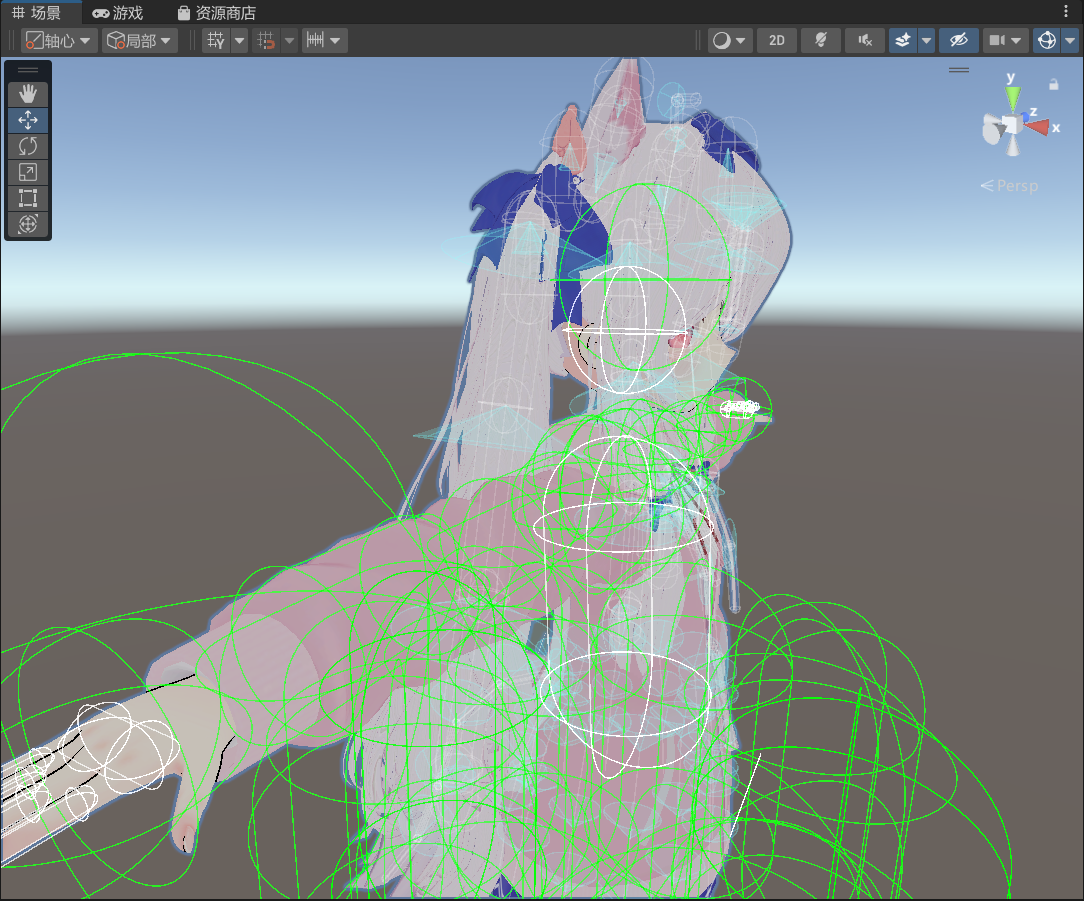Toggle 2D view mode
This screenshot has height=901, width=1084.
[777, 41]
